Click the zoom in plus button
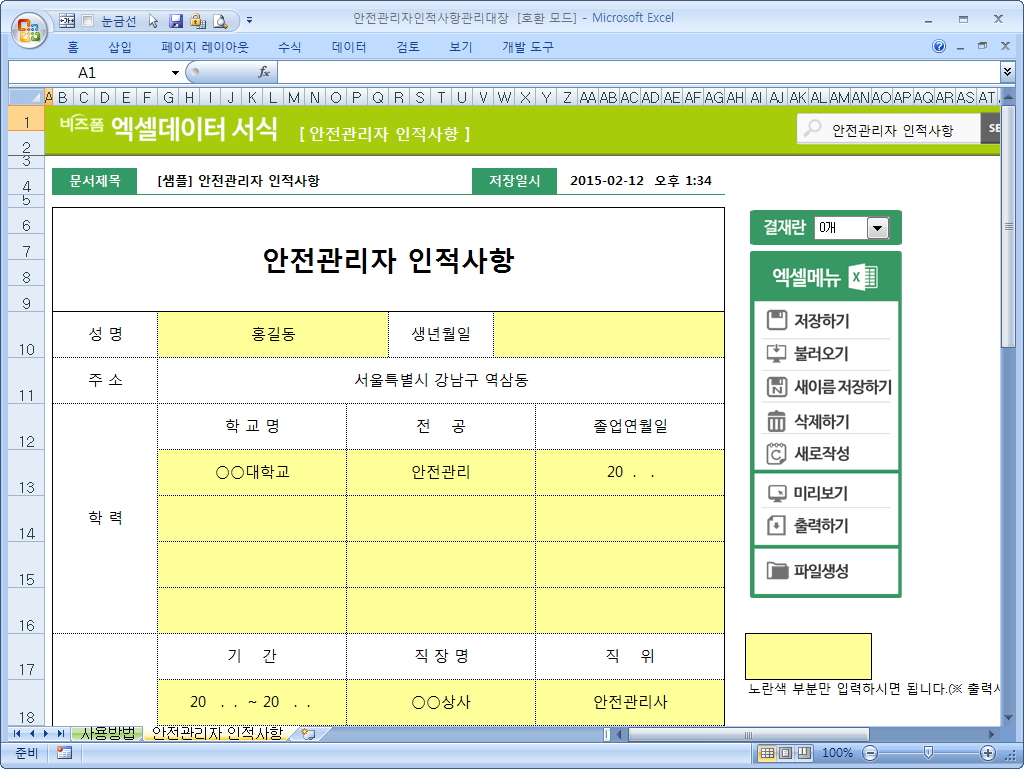Screen dimensions: 1024x769 tap(988, 753)
